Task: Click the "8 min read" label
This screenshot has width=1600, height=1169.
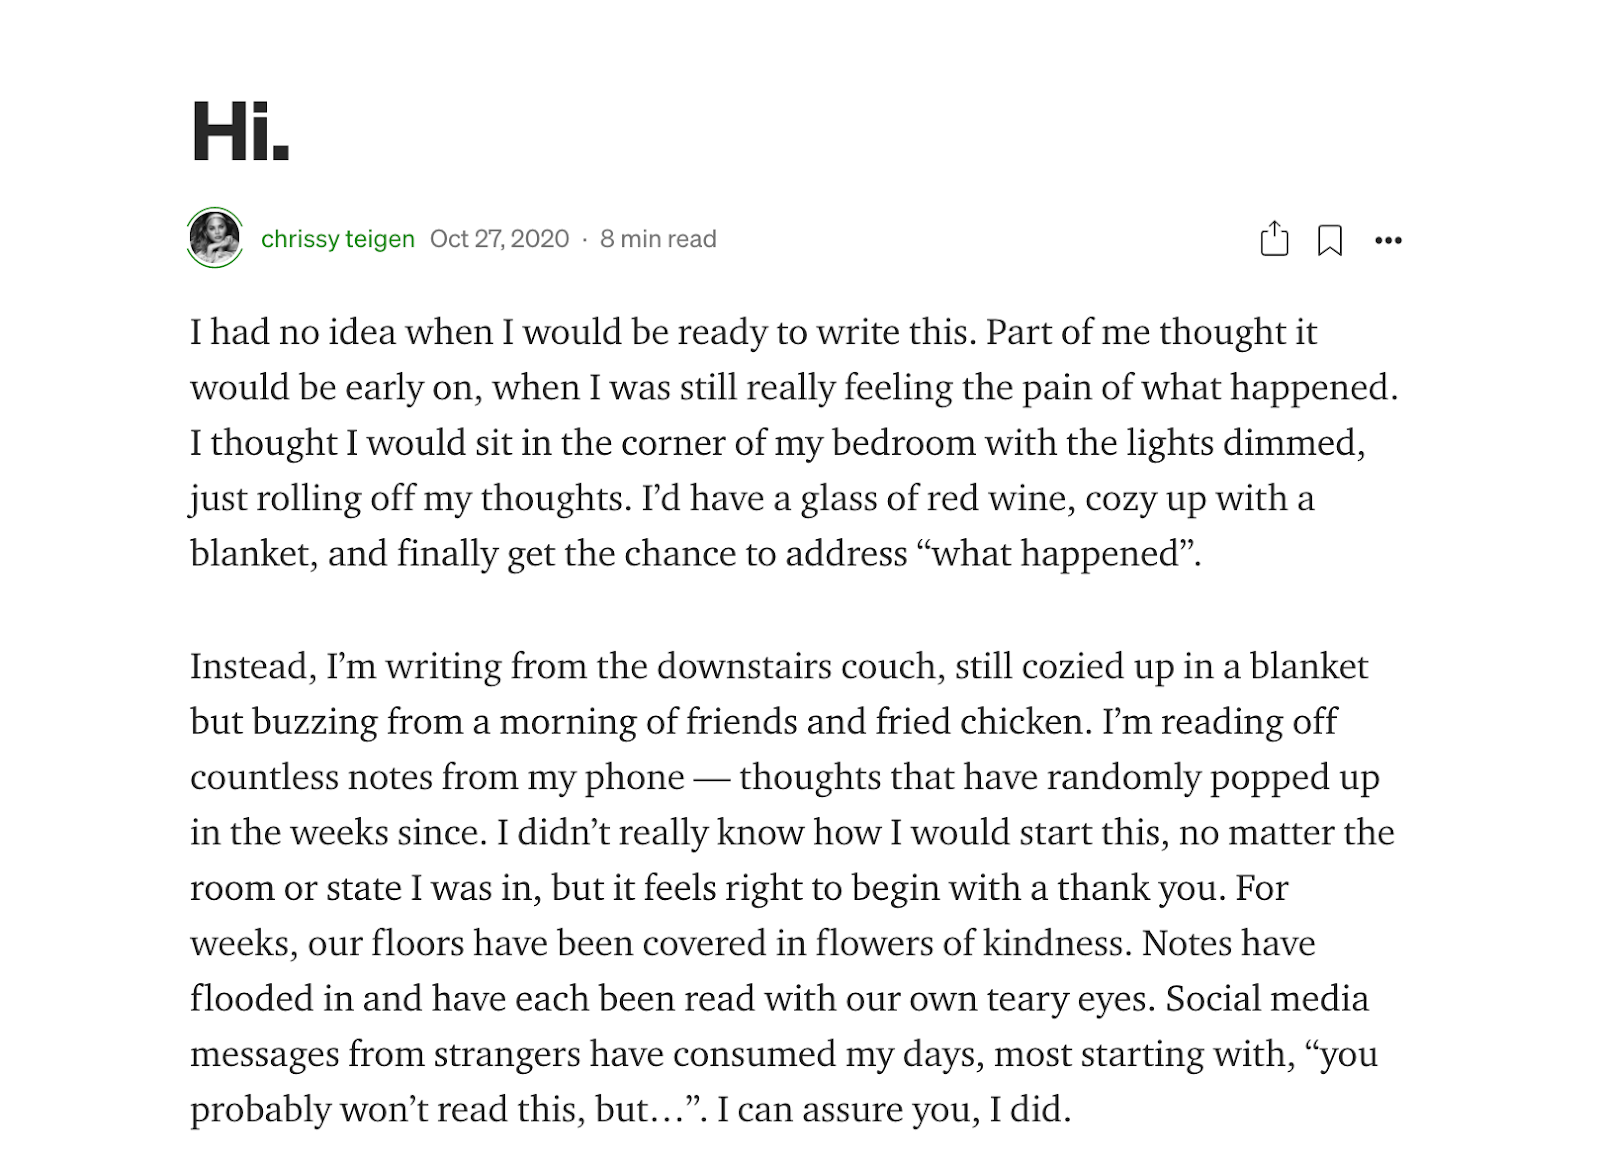Action: point(658,239)
